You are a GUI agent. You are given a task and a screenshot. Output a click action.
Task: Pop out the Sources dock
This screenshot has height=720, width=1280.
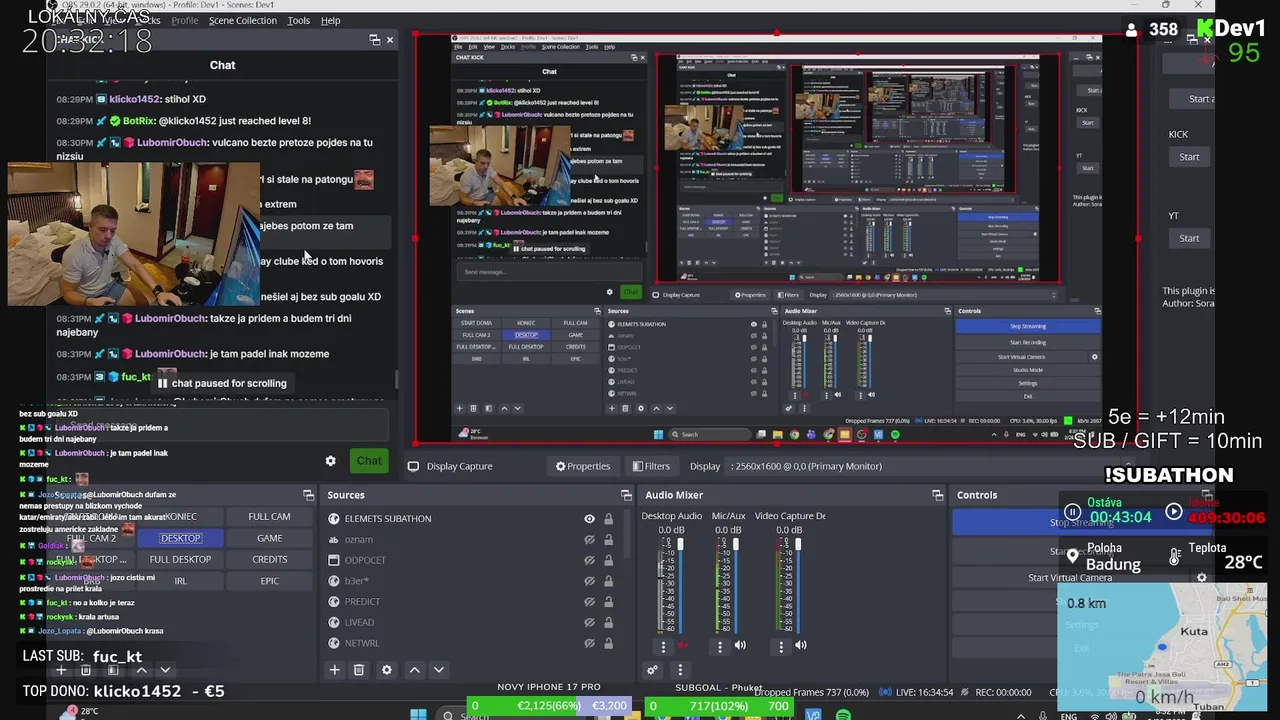click(x=626, y=495)
